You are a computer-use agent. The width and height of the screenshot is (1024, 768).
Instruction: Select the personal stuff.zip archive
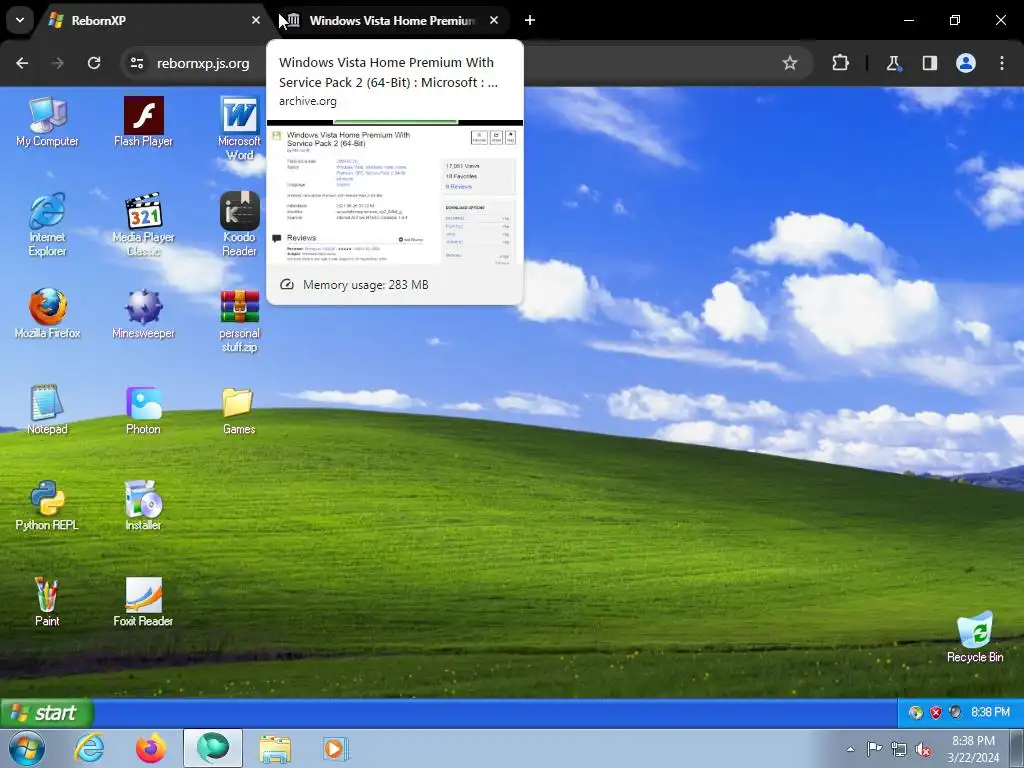pos(239,321)
